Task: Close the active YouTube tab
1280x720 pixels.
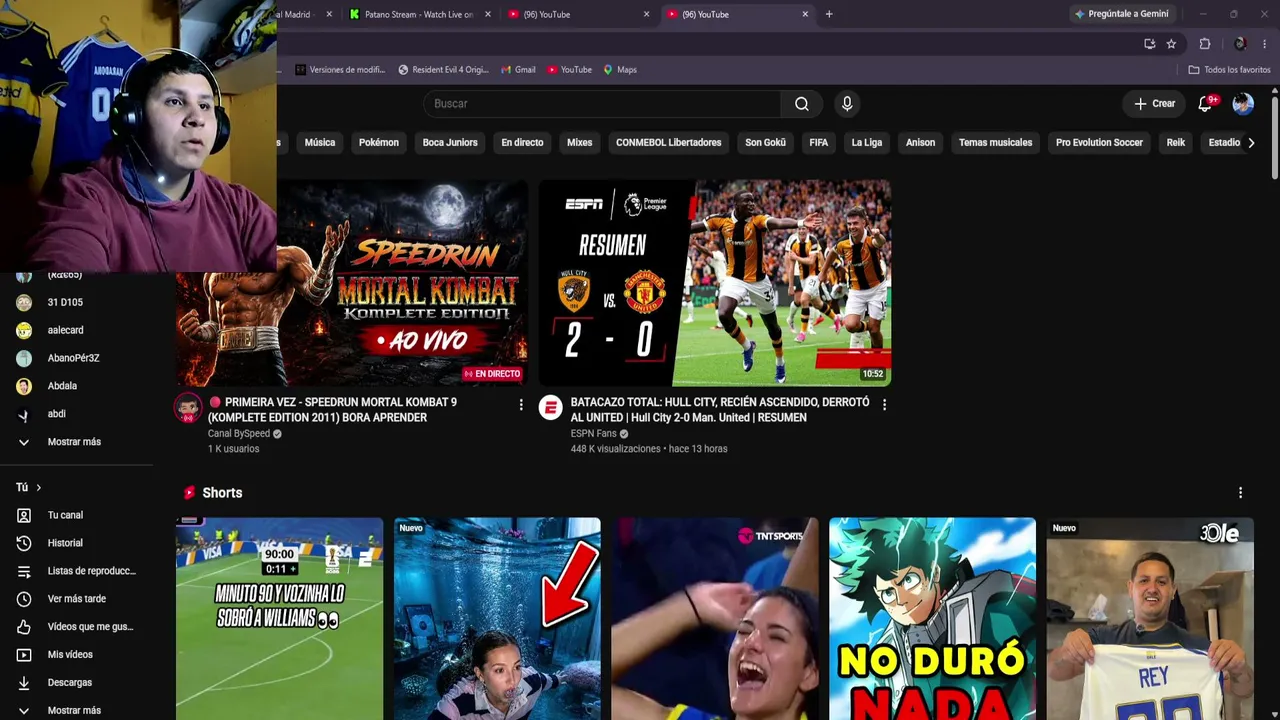Action: tap(805, 14)
